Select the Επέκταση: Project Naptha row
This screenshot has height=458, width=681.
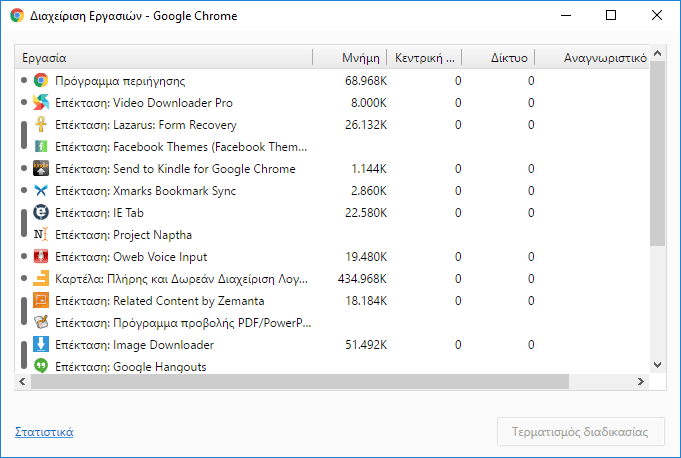pos(332,234)
